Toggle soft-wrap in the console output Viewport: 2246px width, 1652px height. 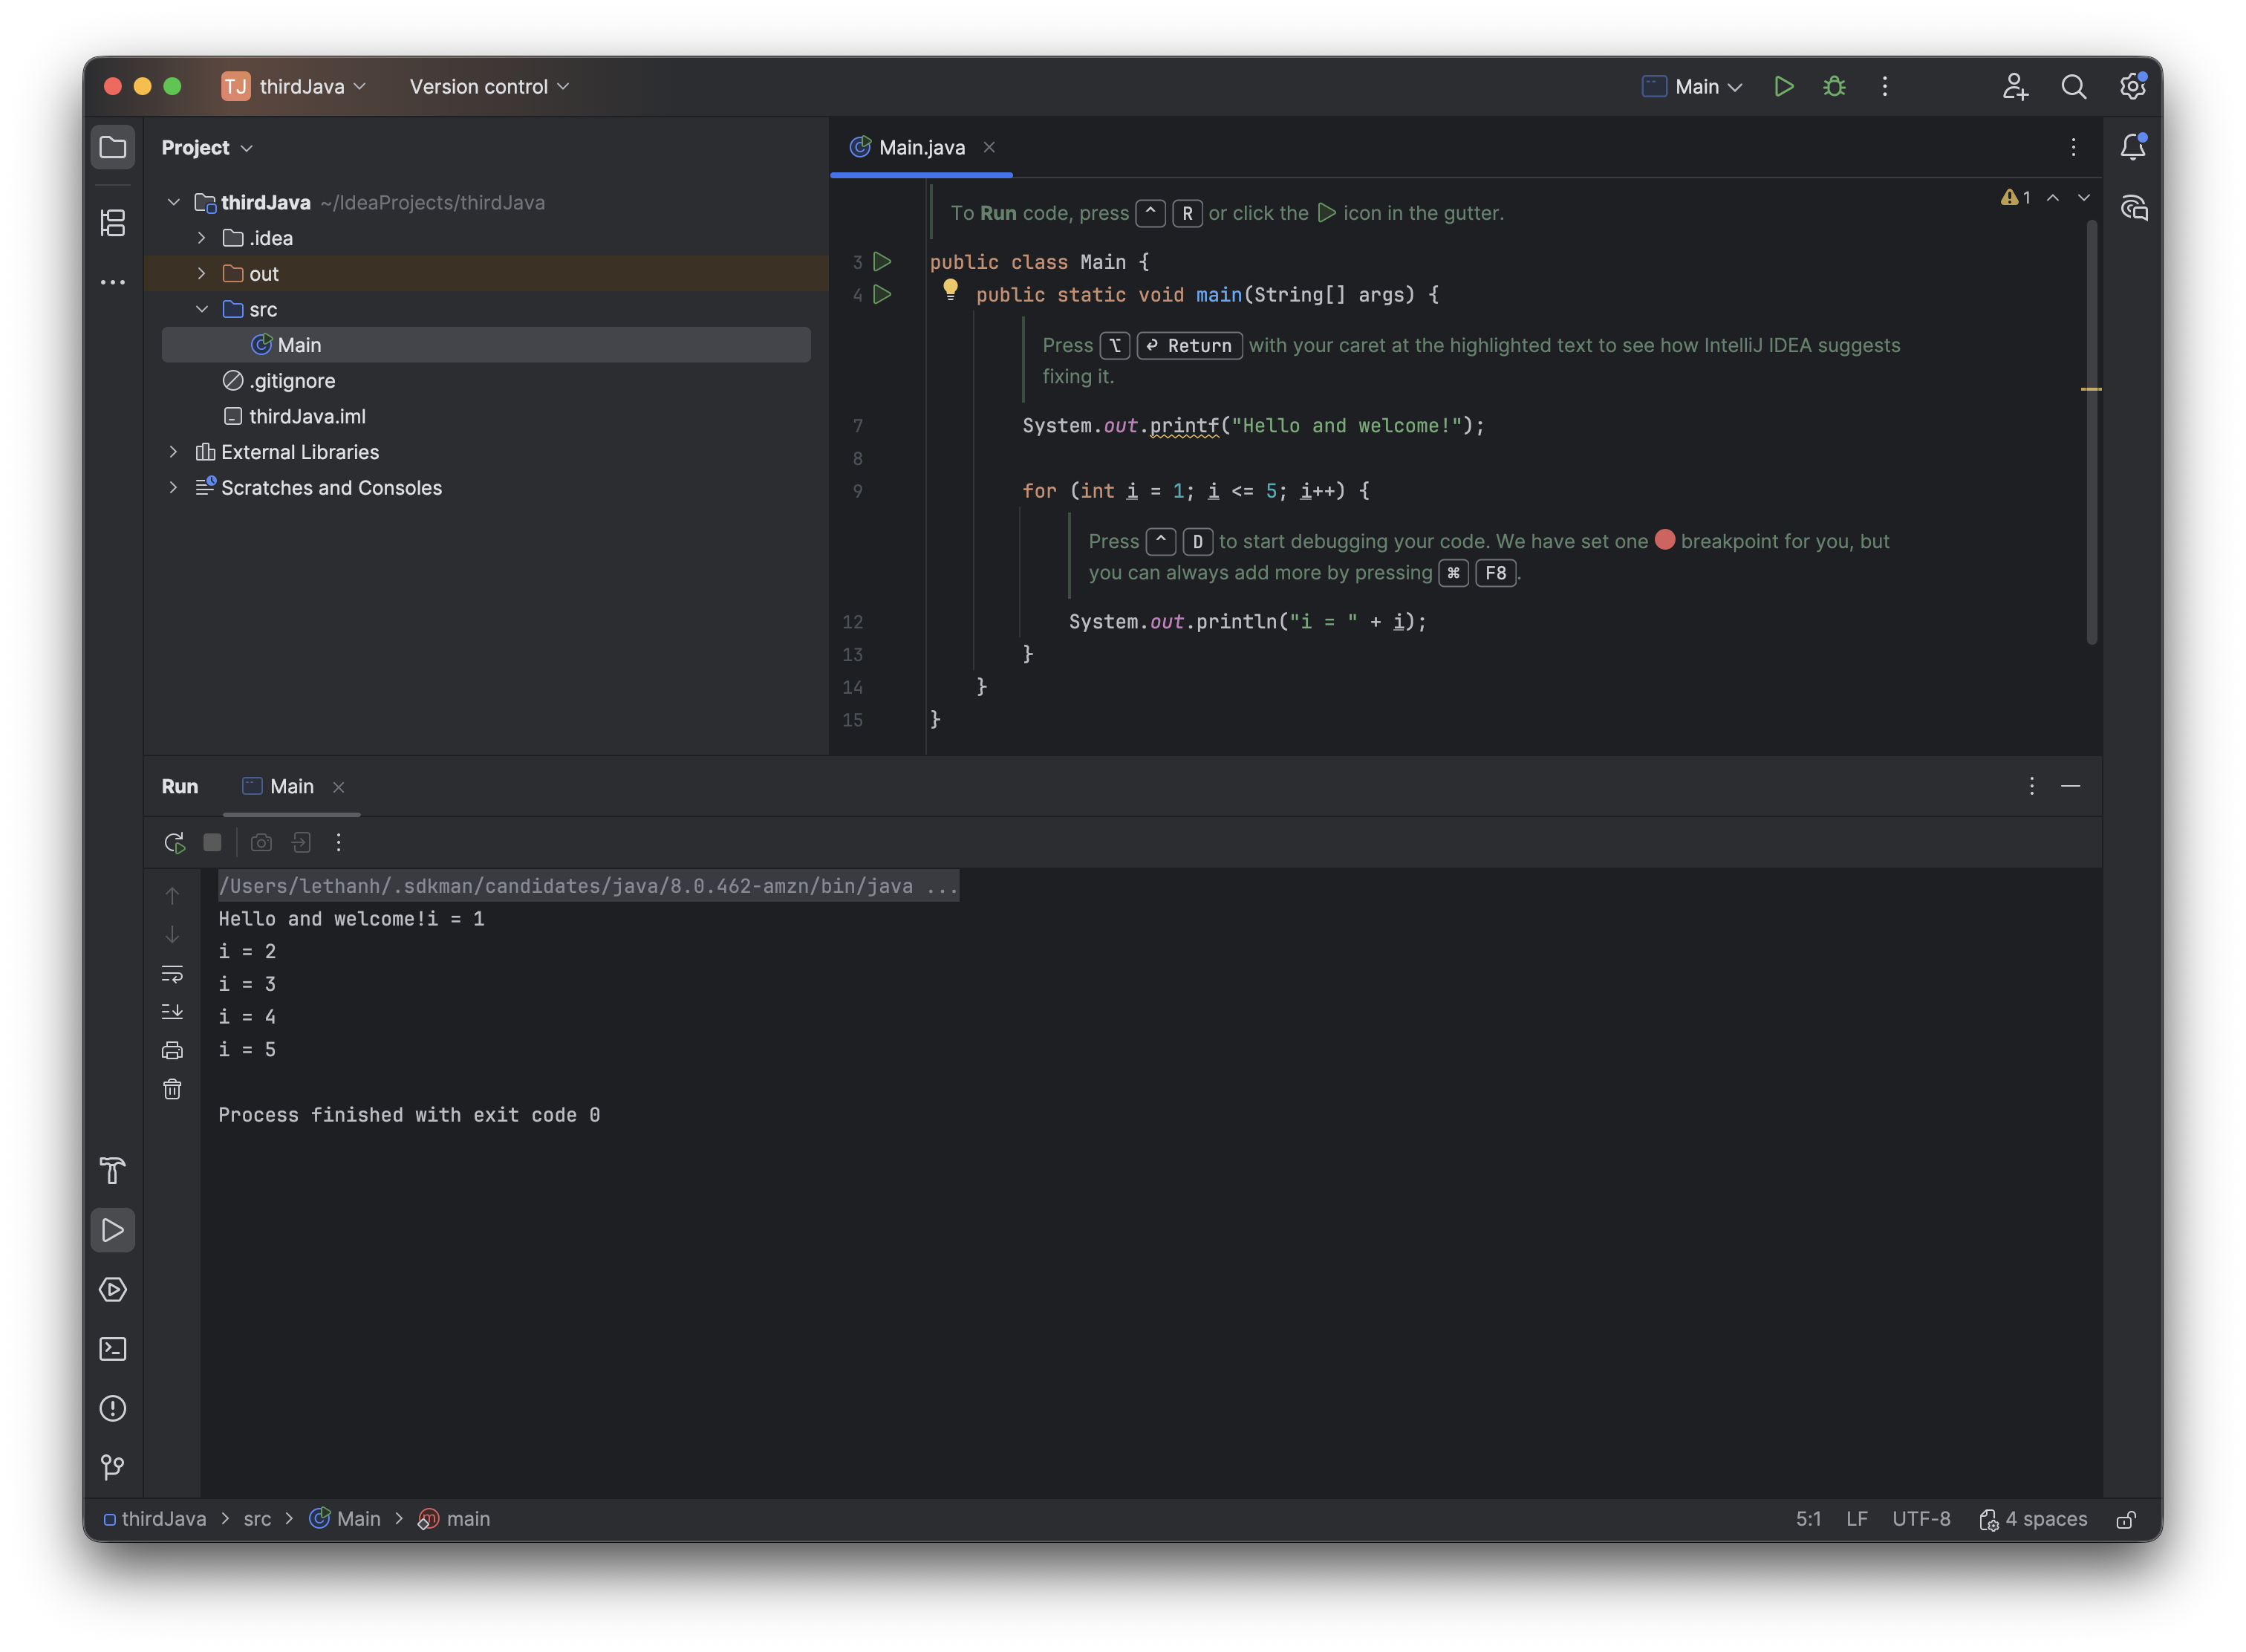pyautogui.click(x=172, y=973)
